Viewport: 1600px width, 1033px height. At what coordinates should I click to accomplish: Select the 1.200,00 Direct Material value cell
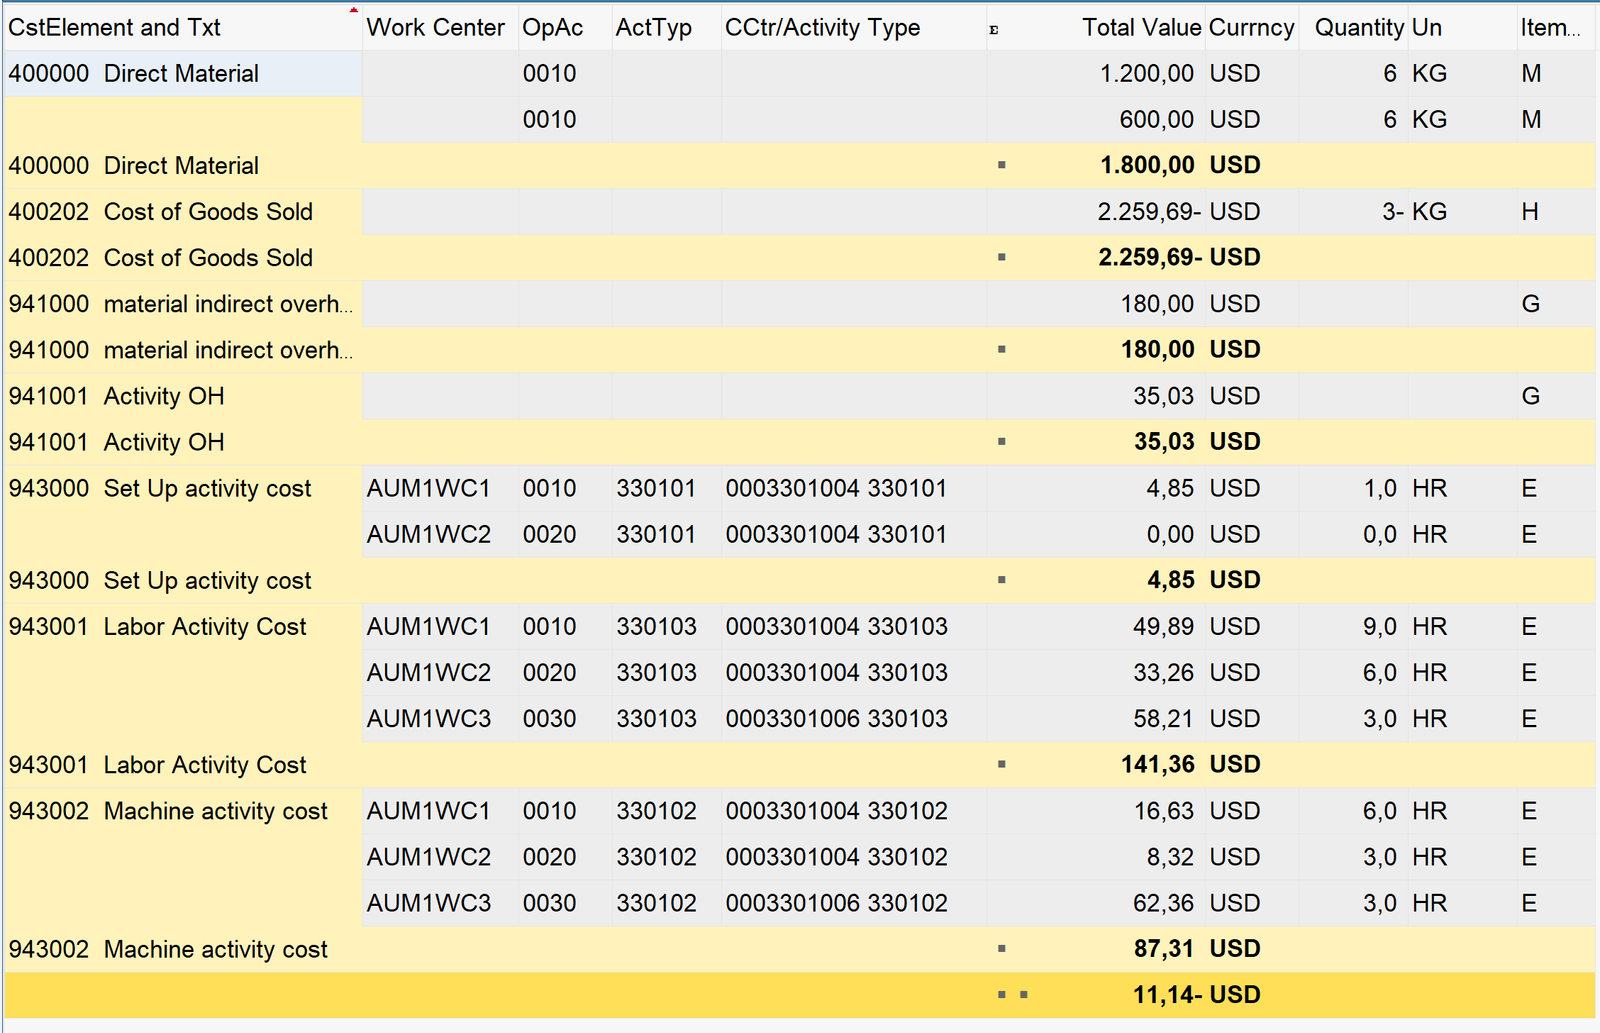(1146, 74)
